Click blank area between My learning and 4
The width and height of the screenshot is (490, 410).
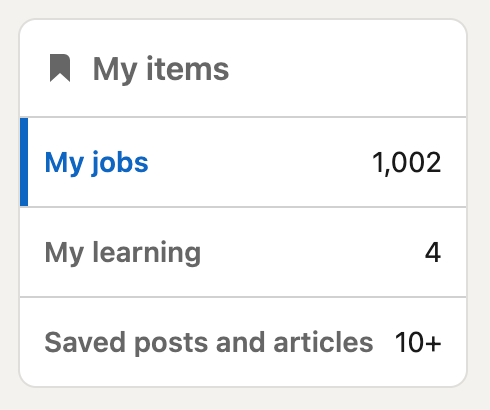pos(310,253)
